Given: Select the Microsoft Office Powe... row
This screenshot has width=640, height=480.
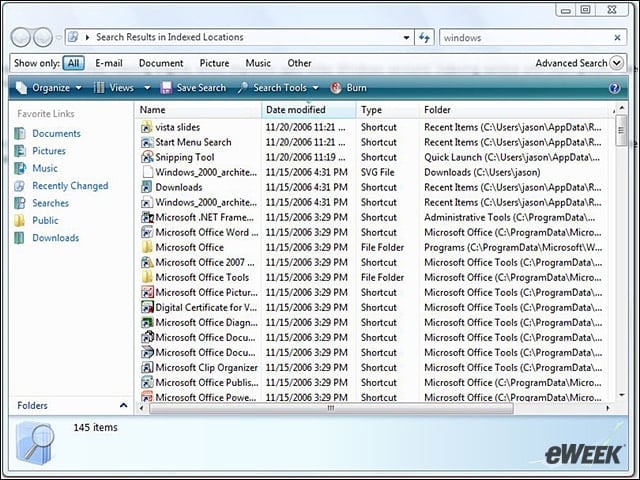Looking at the screenshot, I should 373,397.
